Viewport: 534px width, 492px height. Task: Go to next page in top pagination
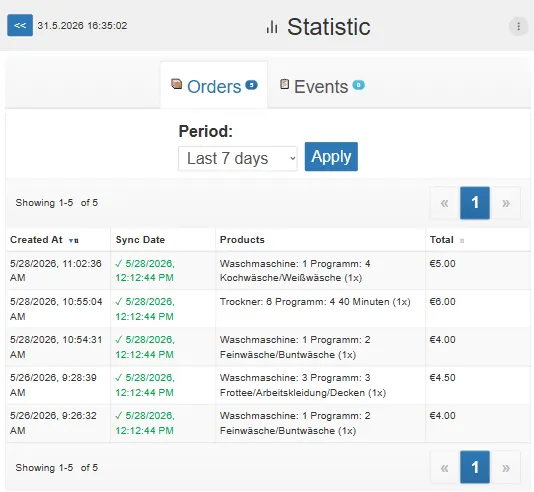[x=506, y=203]
